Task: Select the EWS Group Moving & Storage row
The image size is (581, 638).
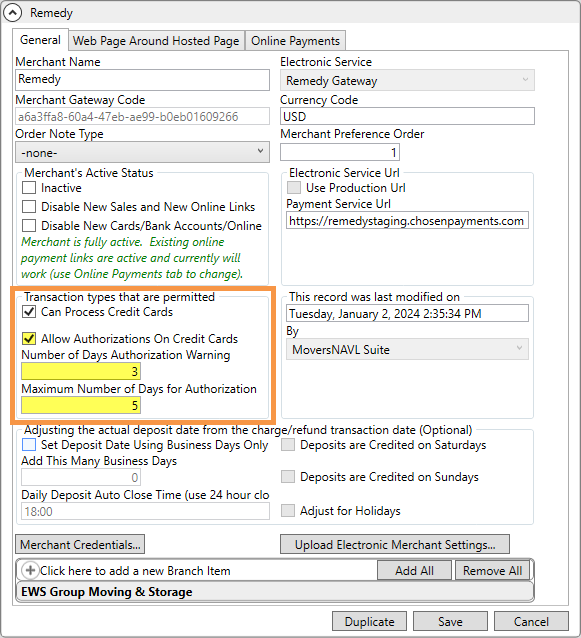Action: (x=275, y=592)
